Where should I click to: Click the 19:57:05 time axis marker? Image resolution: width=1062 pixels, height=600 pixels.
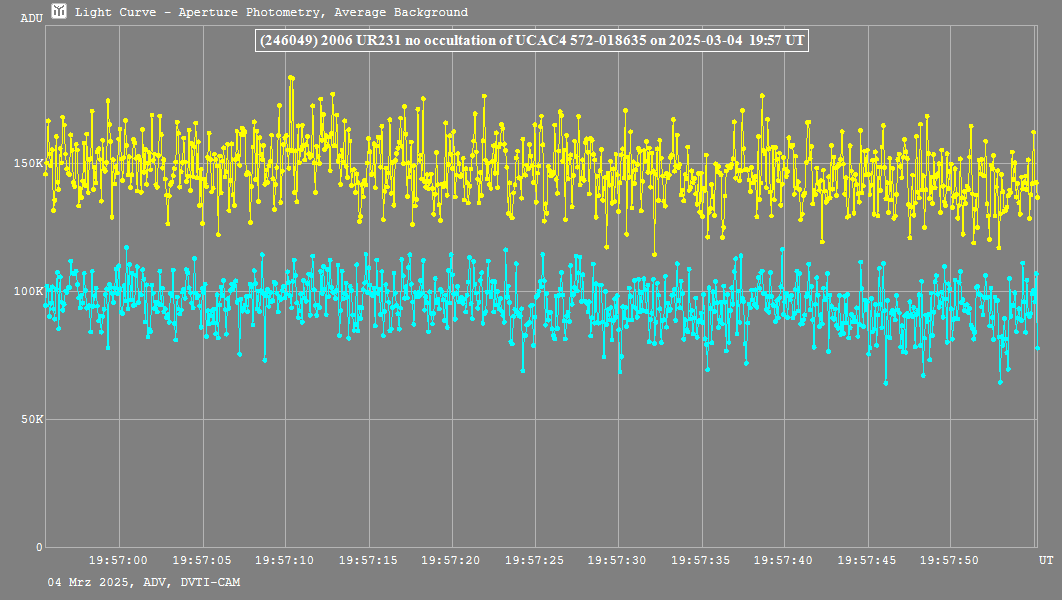[202, 561]
